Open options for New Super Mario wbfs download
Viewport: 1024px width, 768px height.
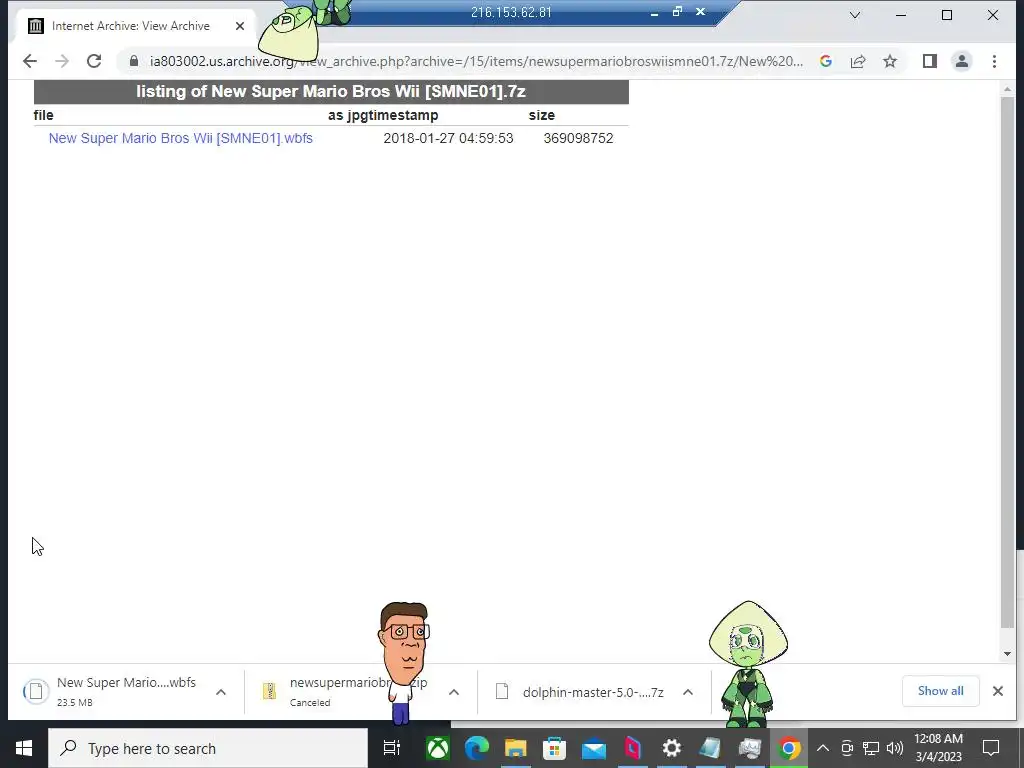(221, 692)
